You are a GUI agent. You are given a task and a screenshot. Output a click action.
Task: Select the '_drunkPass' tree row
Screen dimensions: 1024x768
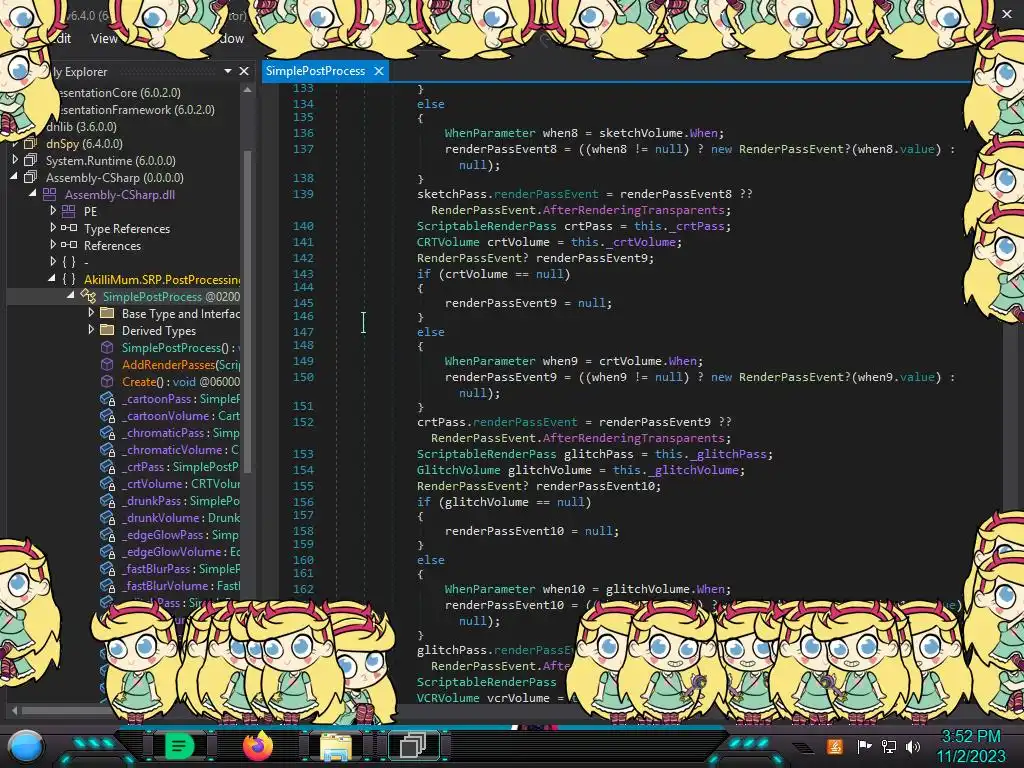(x=170, y=501)
